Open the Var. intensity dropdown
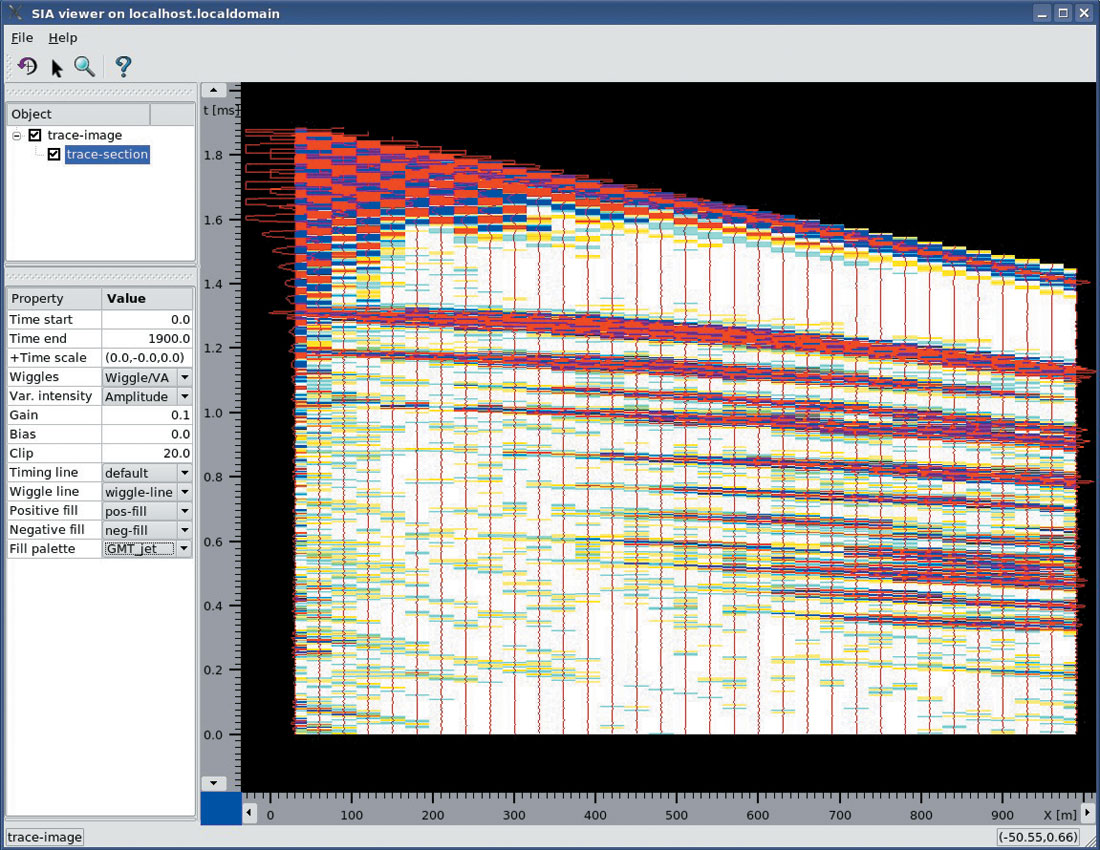1100x850 pixels. (147, 396)
